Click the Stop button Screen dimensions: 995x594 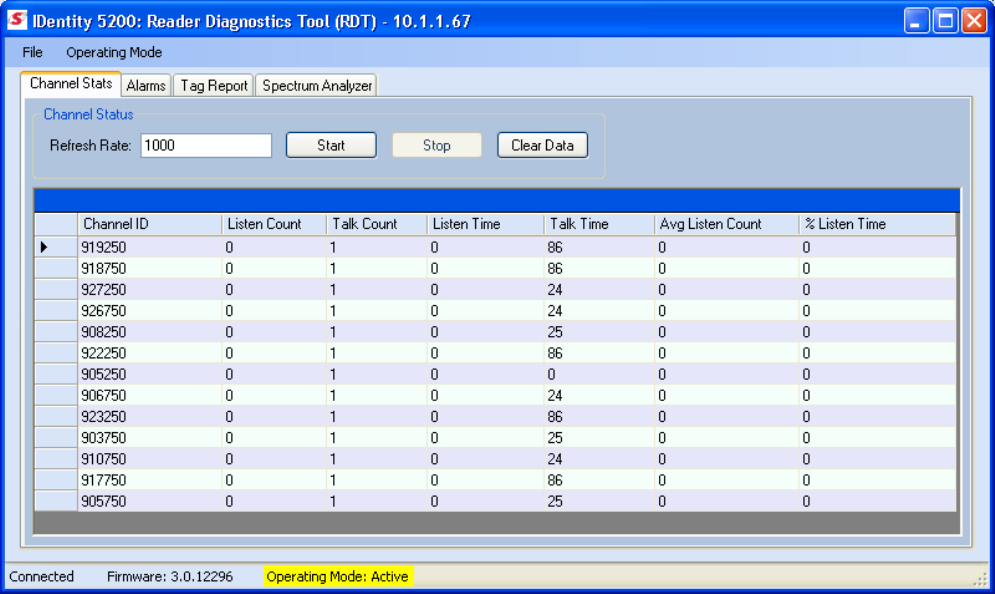pos(437,145)
